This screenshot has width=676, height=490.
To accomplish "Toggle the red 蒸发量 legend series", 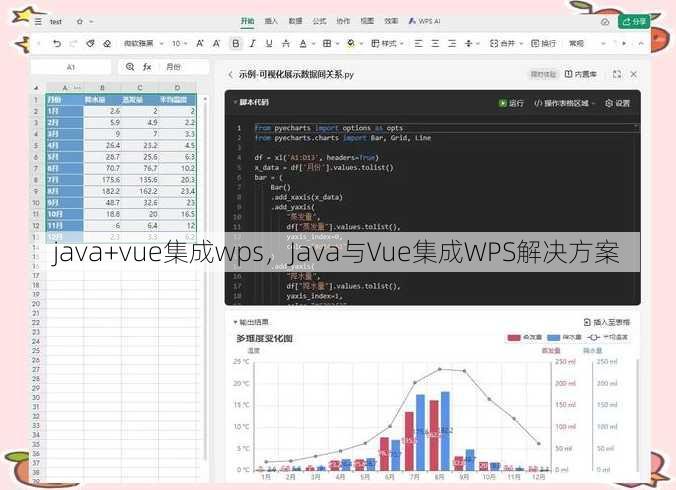I will 524,337.
